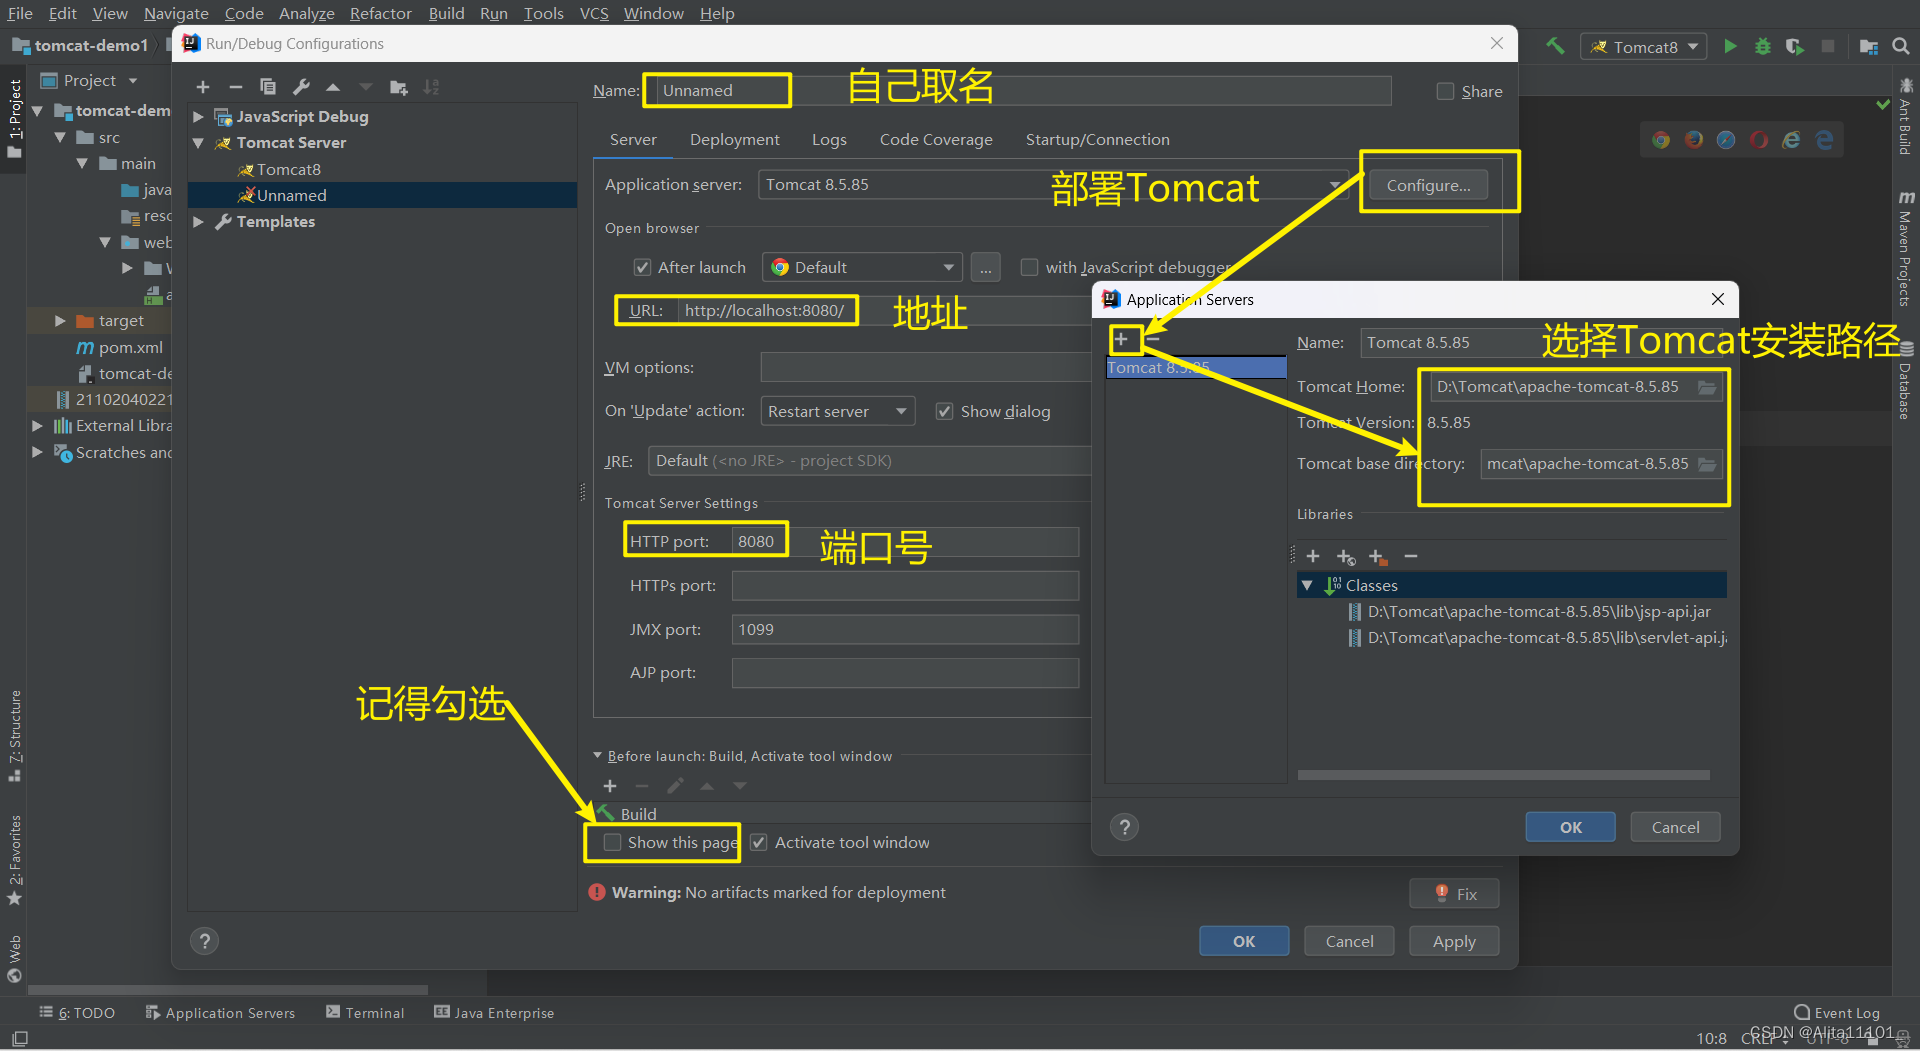
Task: Click OK in Application Servers dialog
Action: [x=1570, y=827]
